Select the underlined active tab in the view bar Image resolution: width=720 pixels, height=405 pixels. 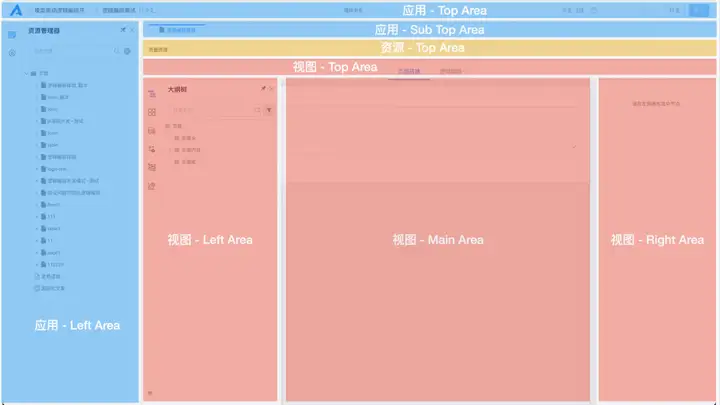pos(409,71)
